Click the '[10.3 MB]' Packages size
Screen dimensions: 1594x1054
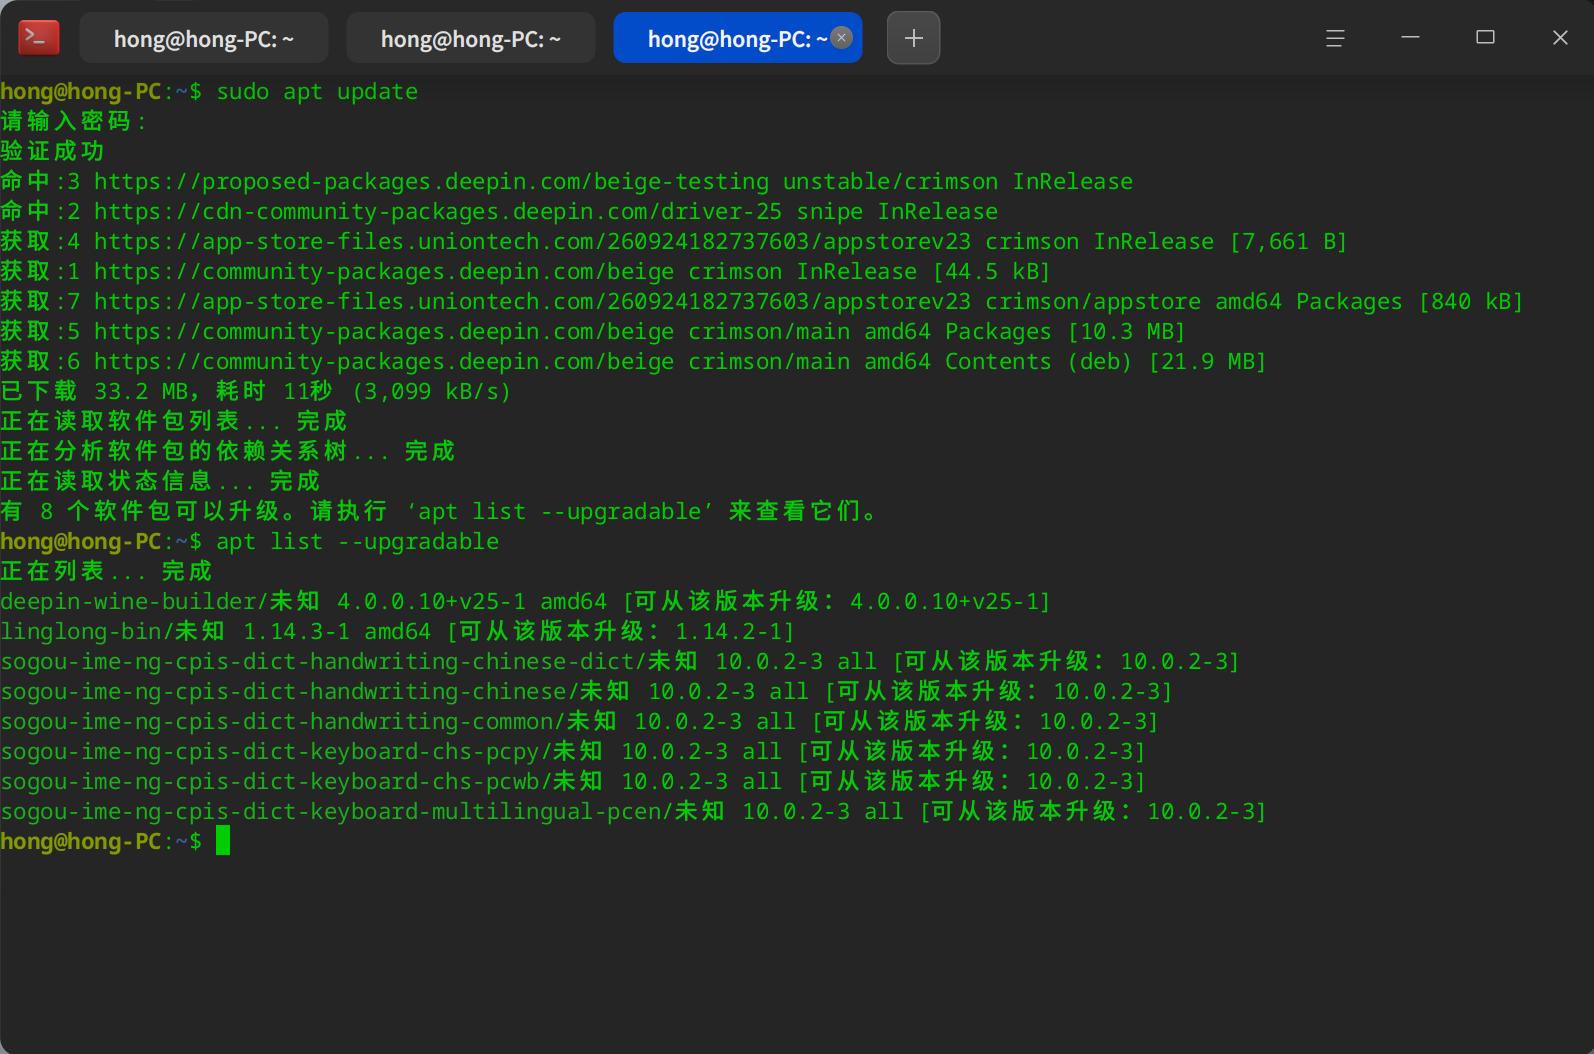[x=1126, y=331]
